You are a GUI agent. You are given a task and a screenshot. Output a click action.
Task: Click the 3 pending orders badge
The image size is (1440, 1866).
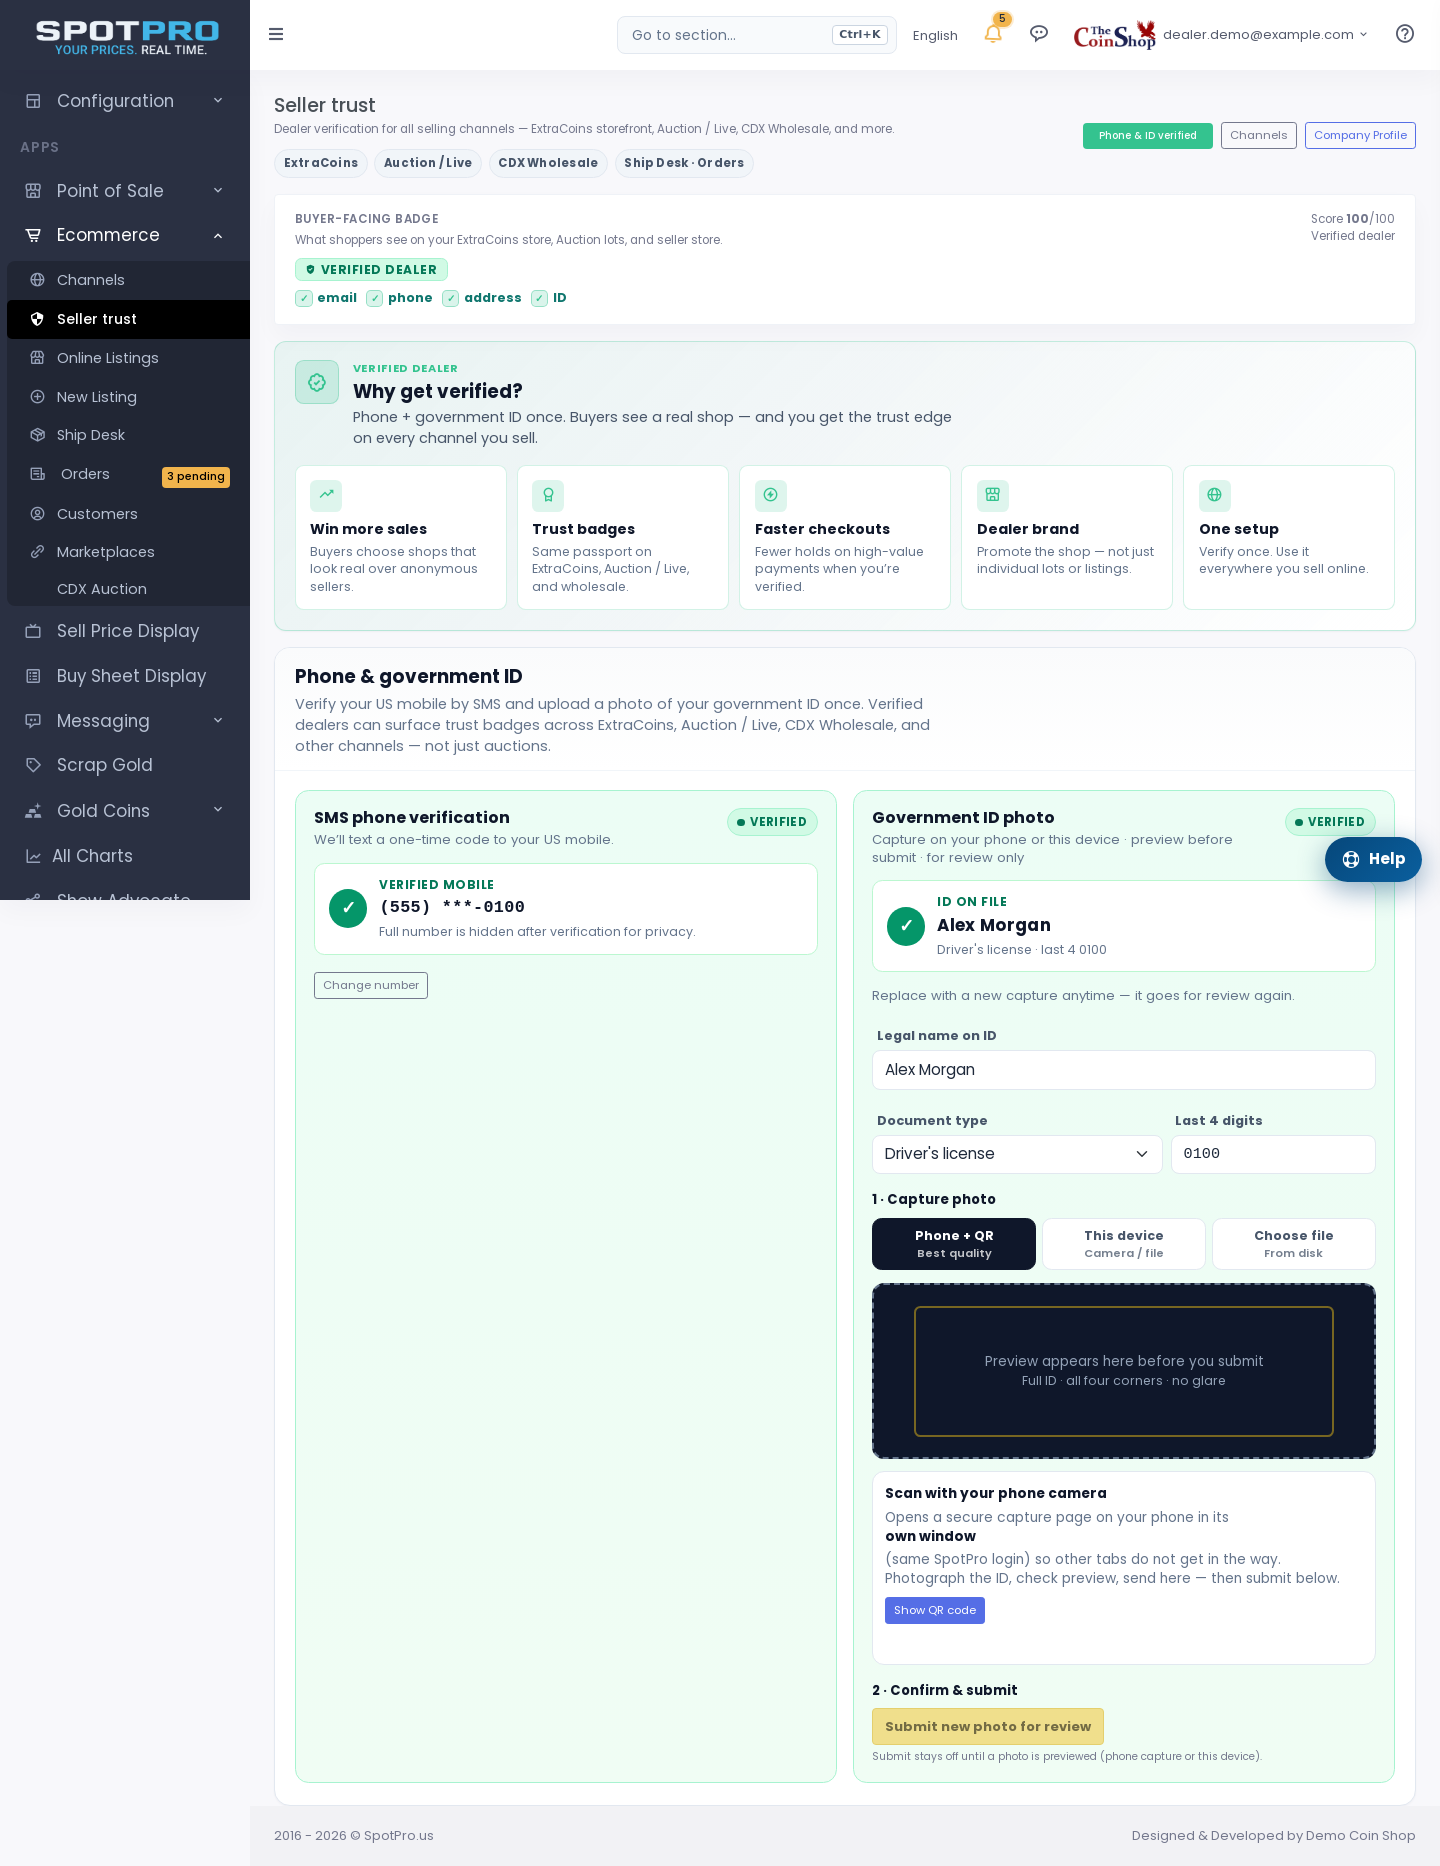[x=196, y=477]
